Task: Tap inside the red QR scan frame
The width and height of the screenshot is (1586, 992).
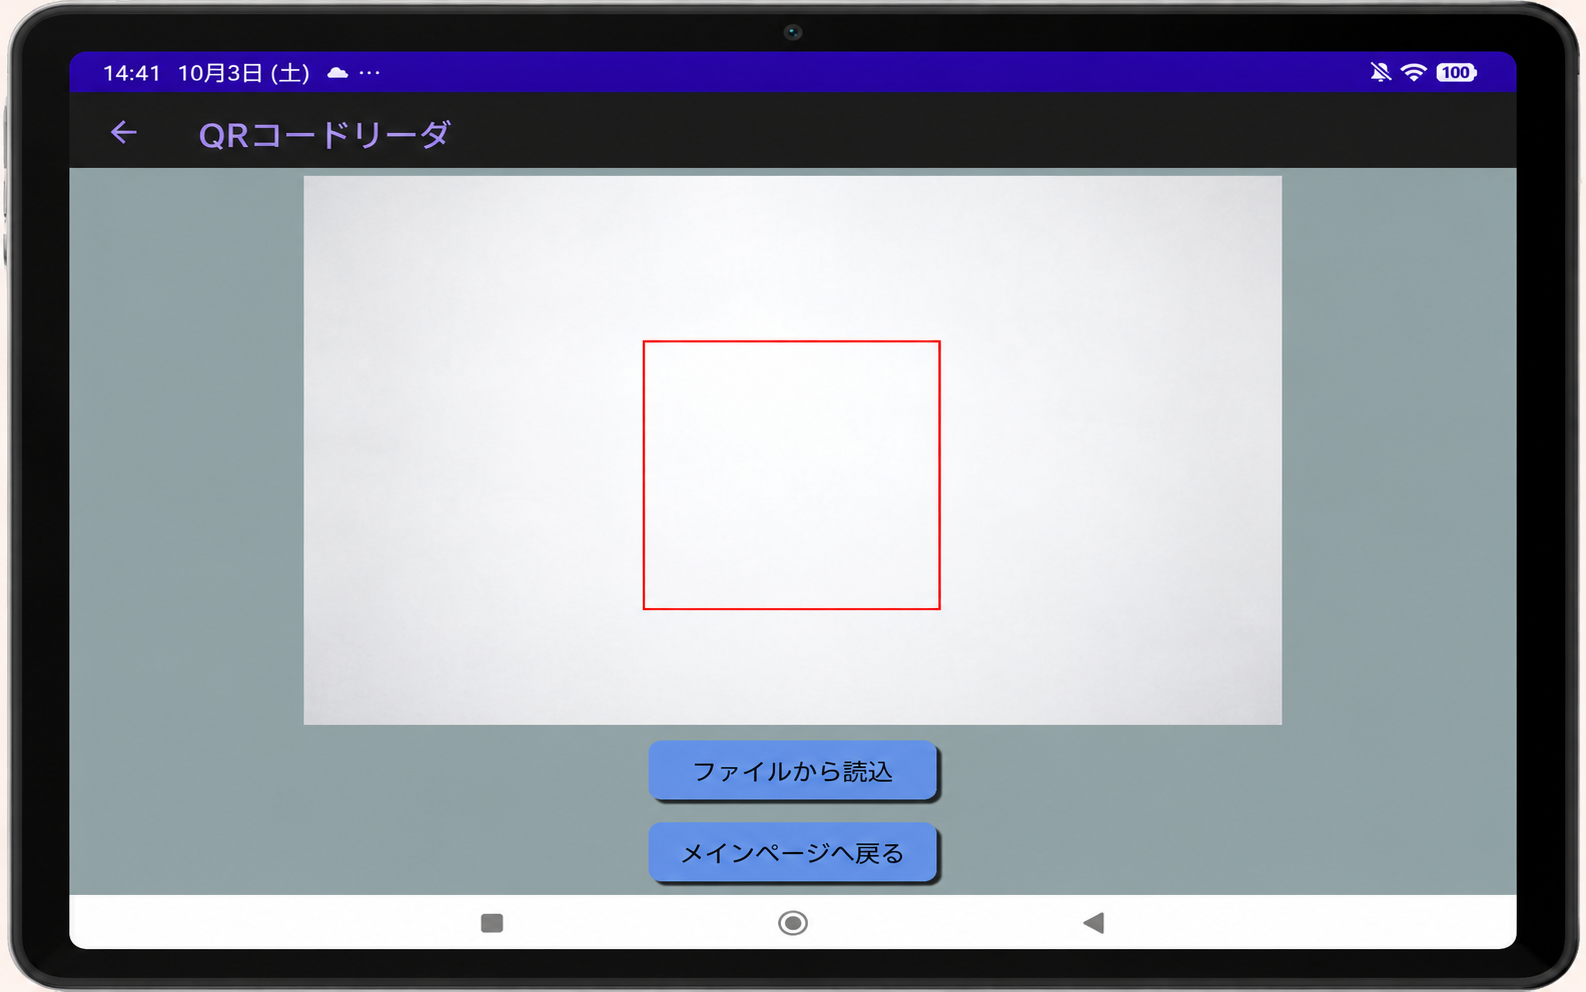Action: (x=791, y=475)
